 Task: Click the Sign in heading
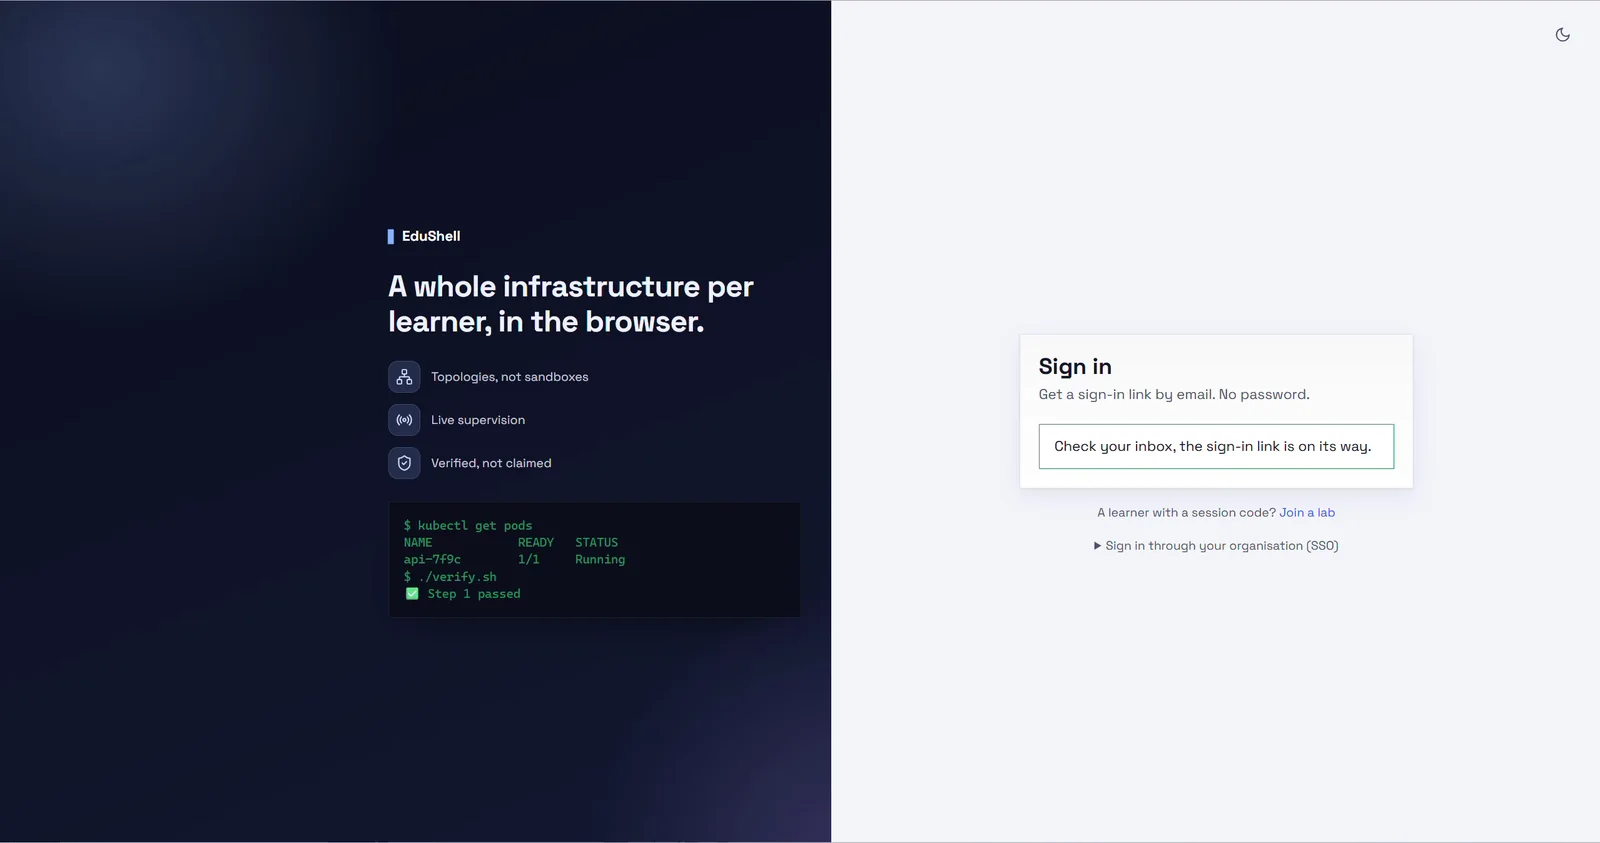coord(1075,367)
